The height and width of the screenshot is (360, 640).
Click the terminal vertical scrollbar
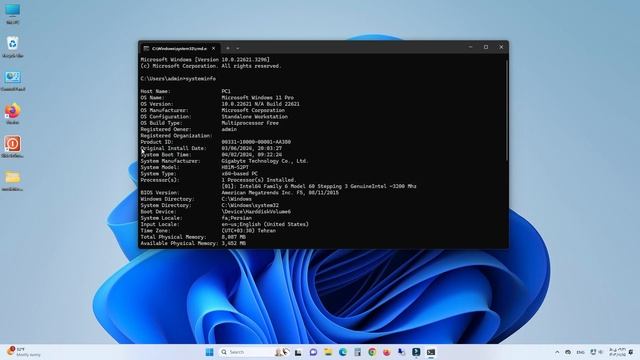click(x=507, y=110)
